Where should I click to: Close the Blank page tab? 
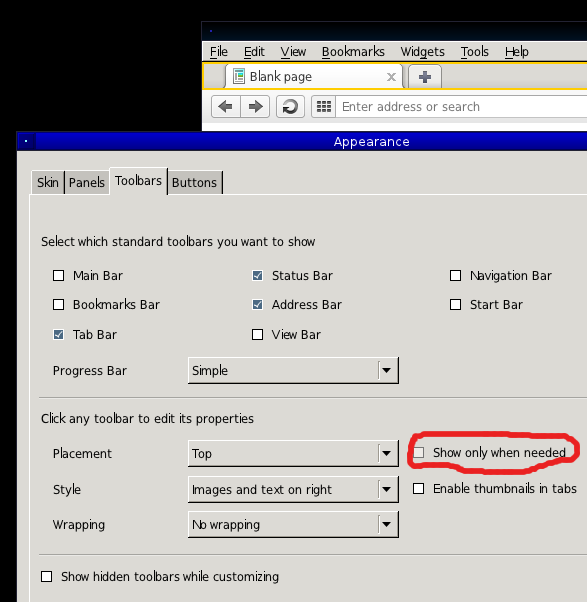pos(391,77)
